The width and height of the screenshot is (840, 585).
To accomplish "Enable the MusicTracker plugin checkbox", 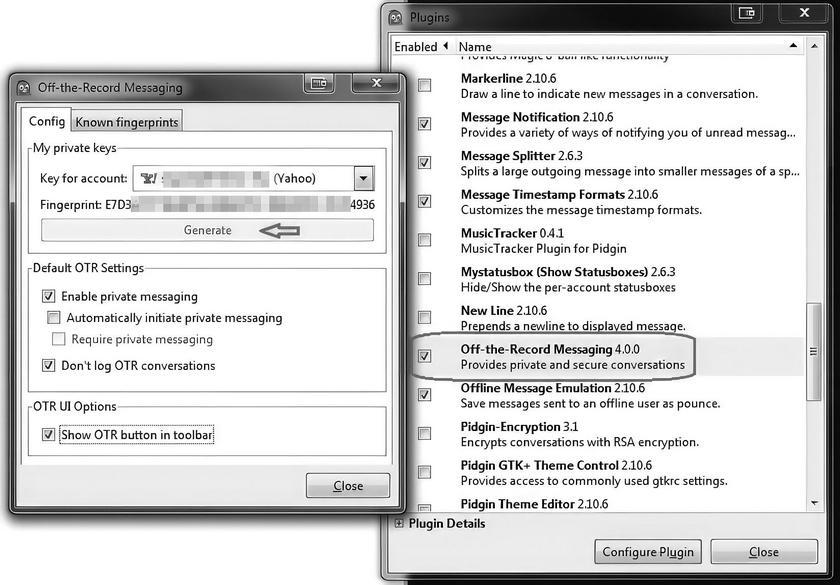I will point(424,240).
